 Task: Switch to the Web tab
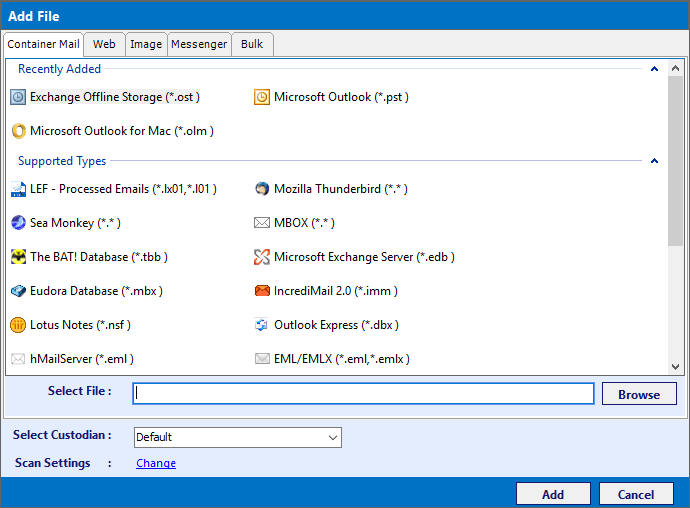[x=104, y=44]
